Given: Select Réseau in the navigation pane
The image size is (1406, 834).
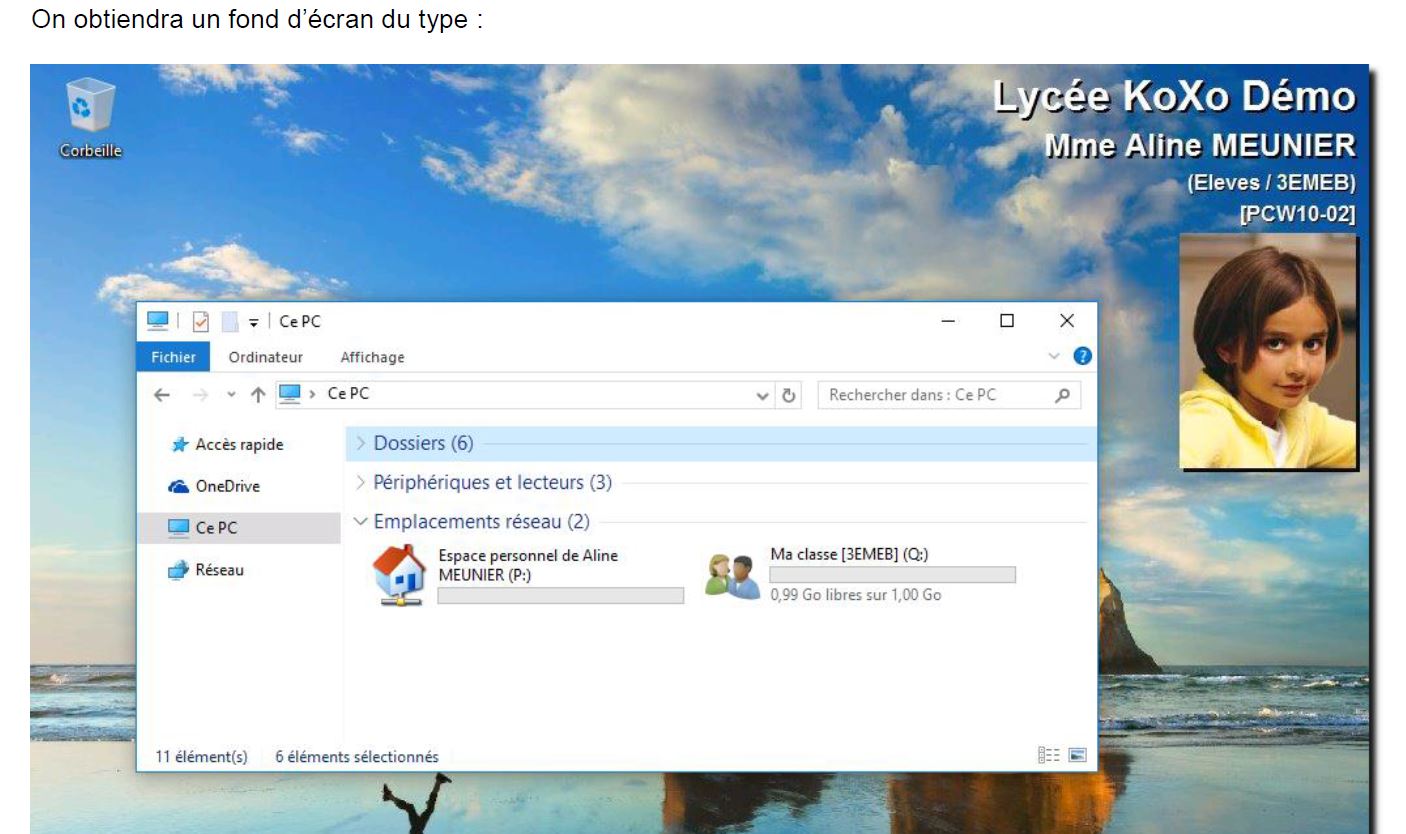Looking at the screenshot, I should (x=206, y=570).
